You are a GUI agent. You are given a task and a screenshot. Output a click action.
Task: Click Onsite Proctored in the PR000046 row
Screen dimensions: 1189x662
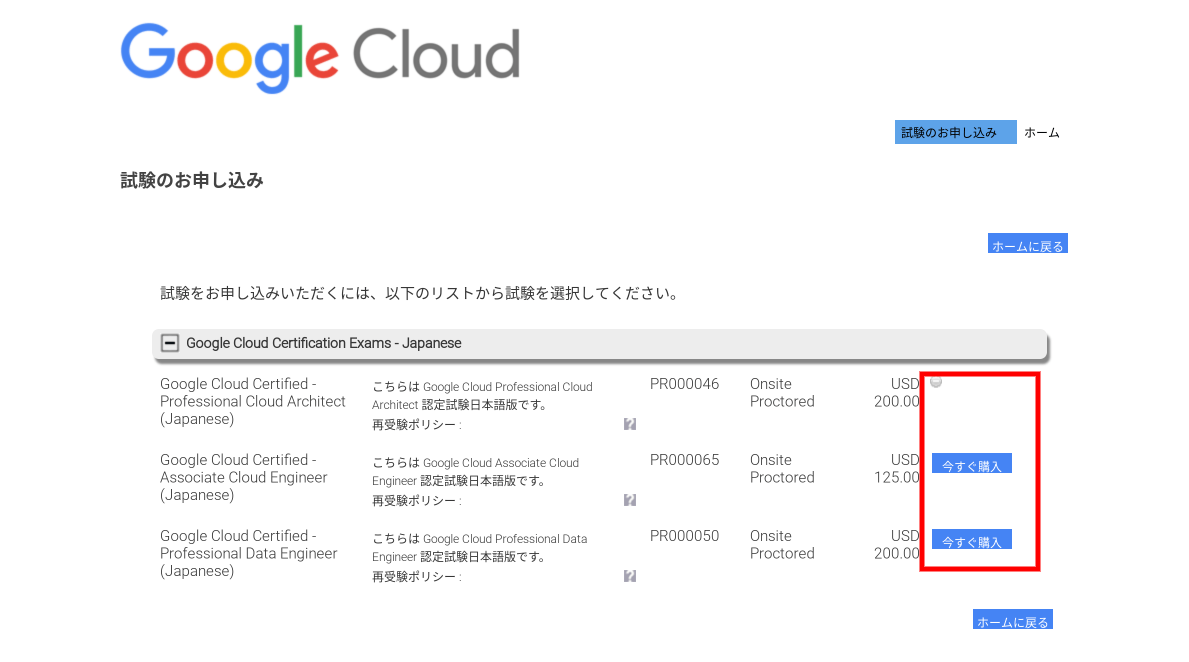click(x=782, y=393)
